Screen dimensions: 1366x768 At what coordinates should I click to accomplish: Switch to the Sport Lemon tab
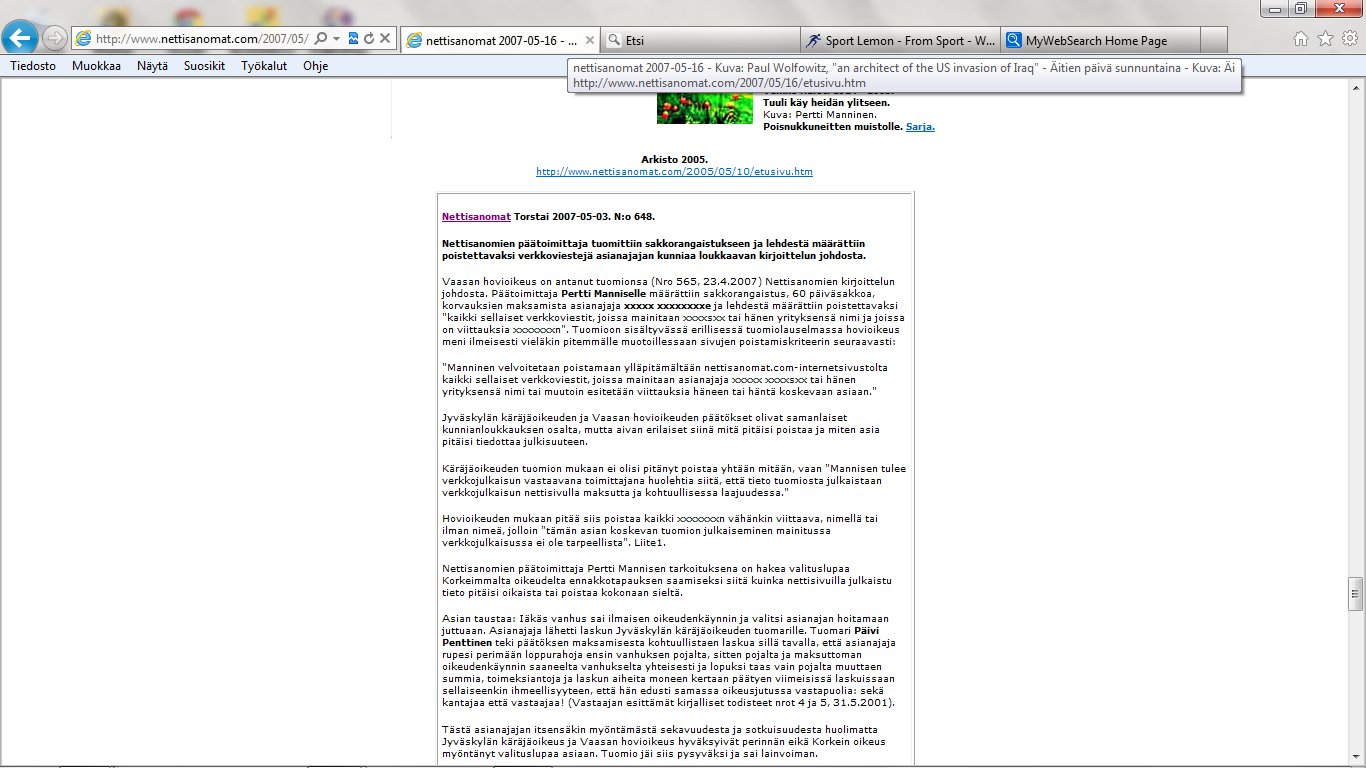pyautogui.click(x=900, y=40)
